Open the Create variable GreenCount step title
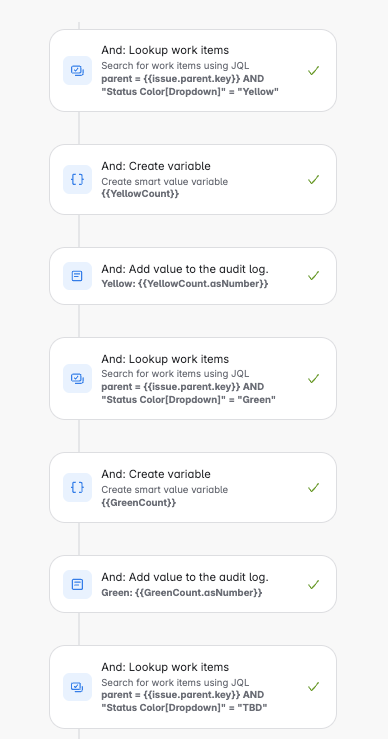Image resolution: width=388 pixels, height=739 pixels. point(156,474)
